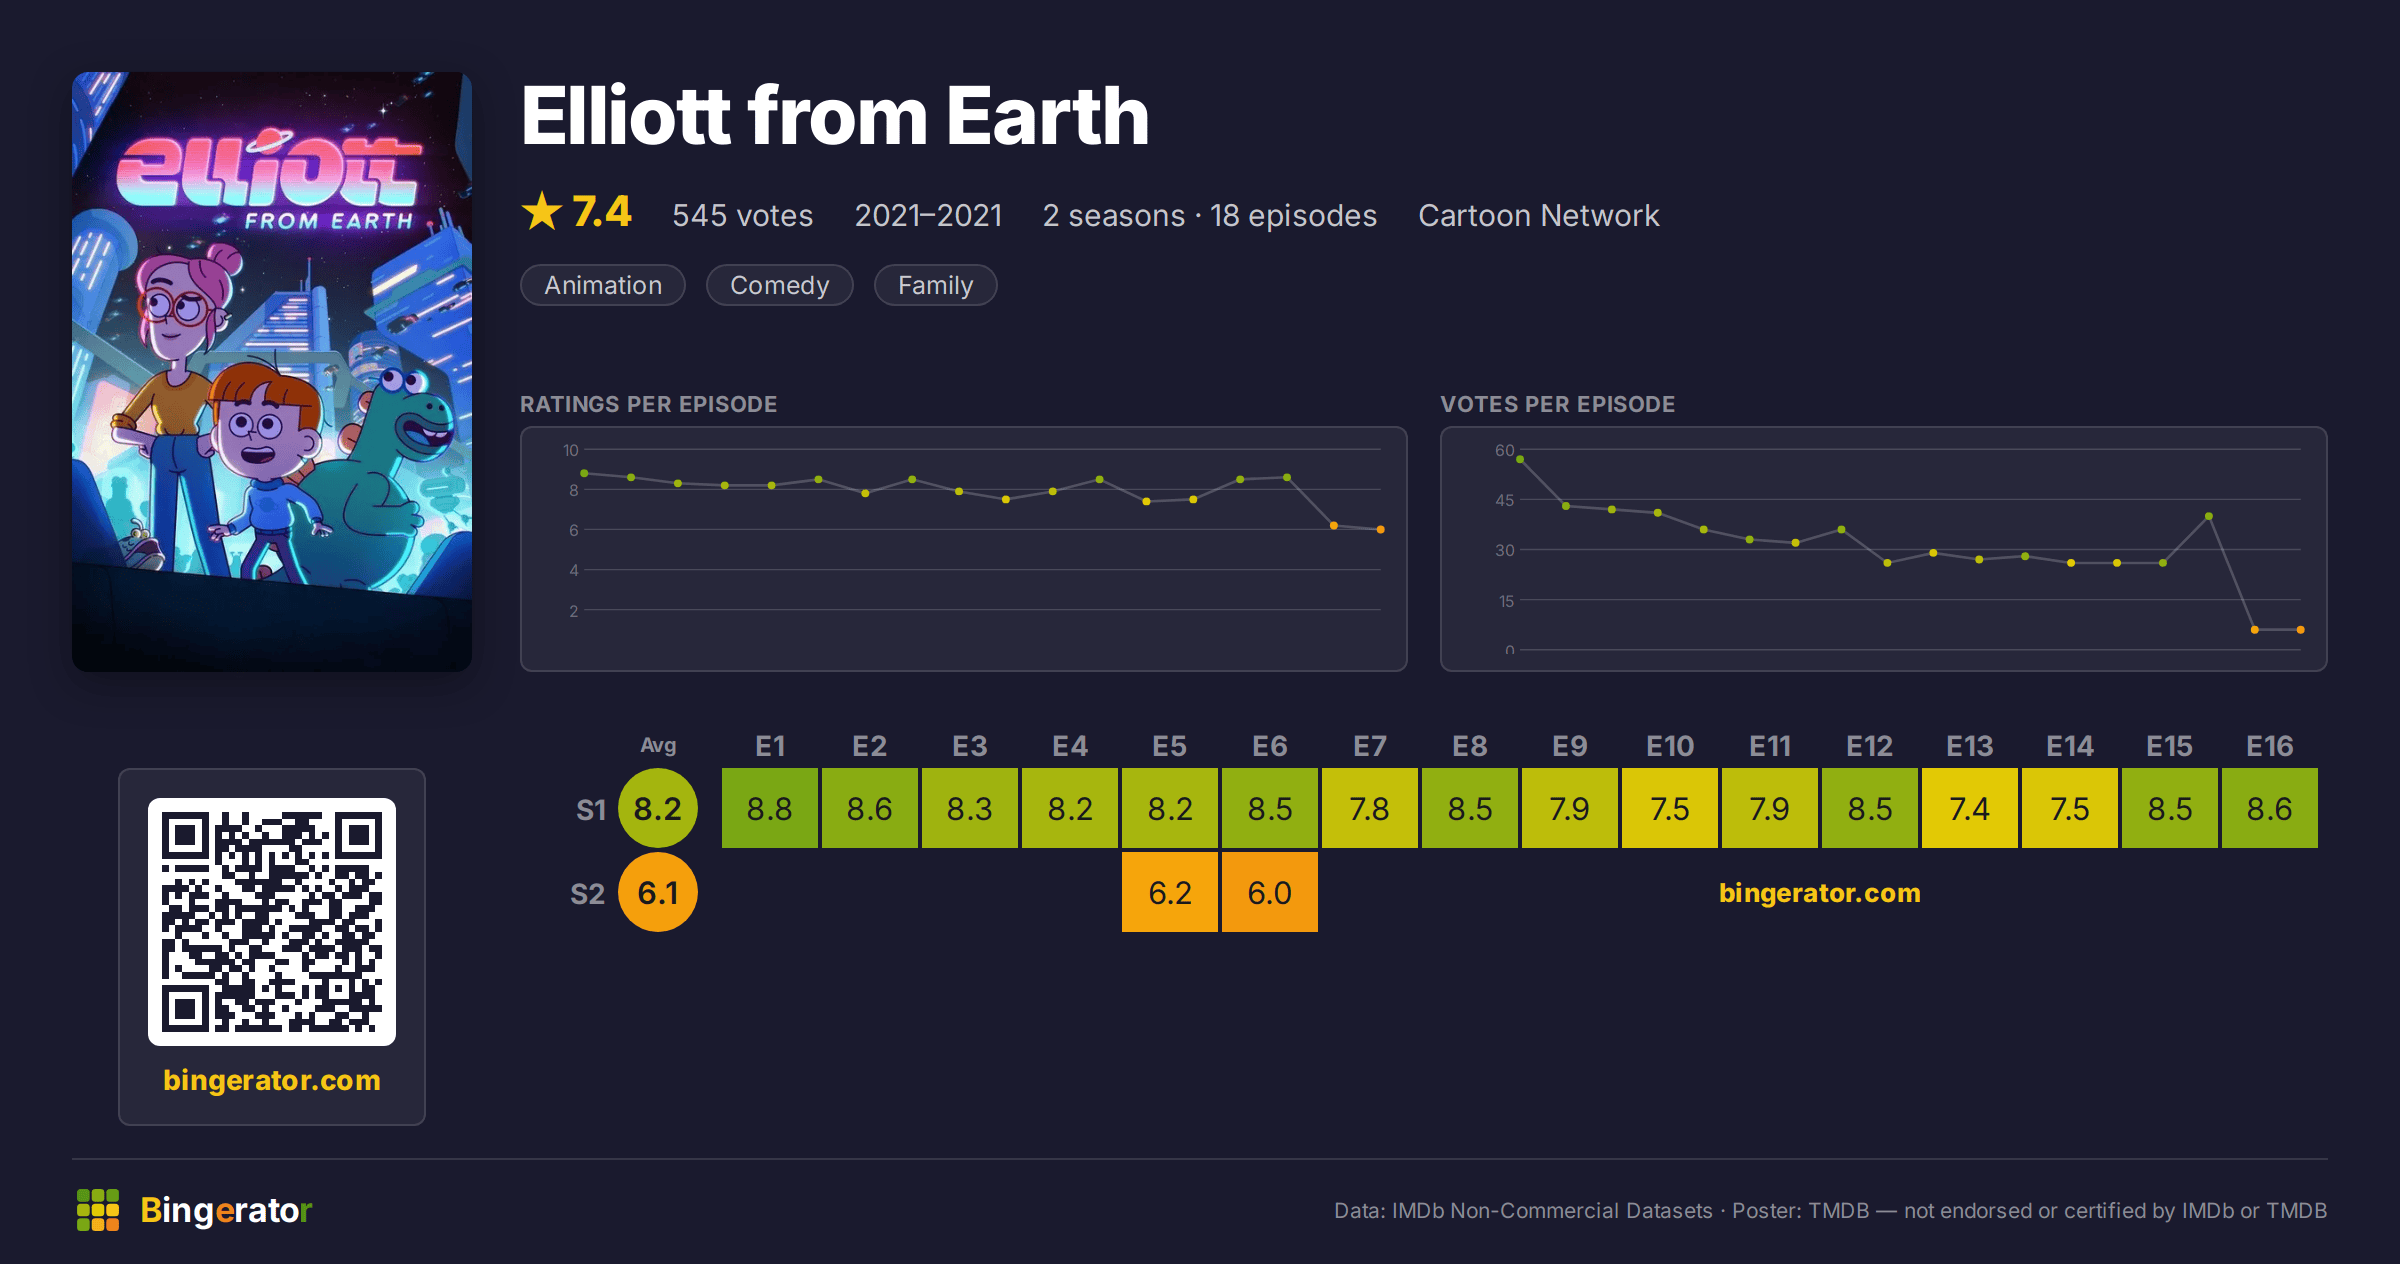The image size is (2400, 1264).
Task: Click the E7 column header
Action: click(1370, 746)
